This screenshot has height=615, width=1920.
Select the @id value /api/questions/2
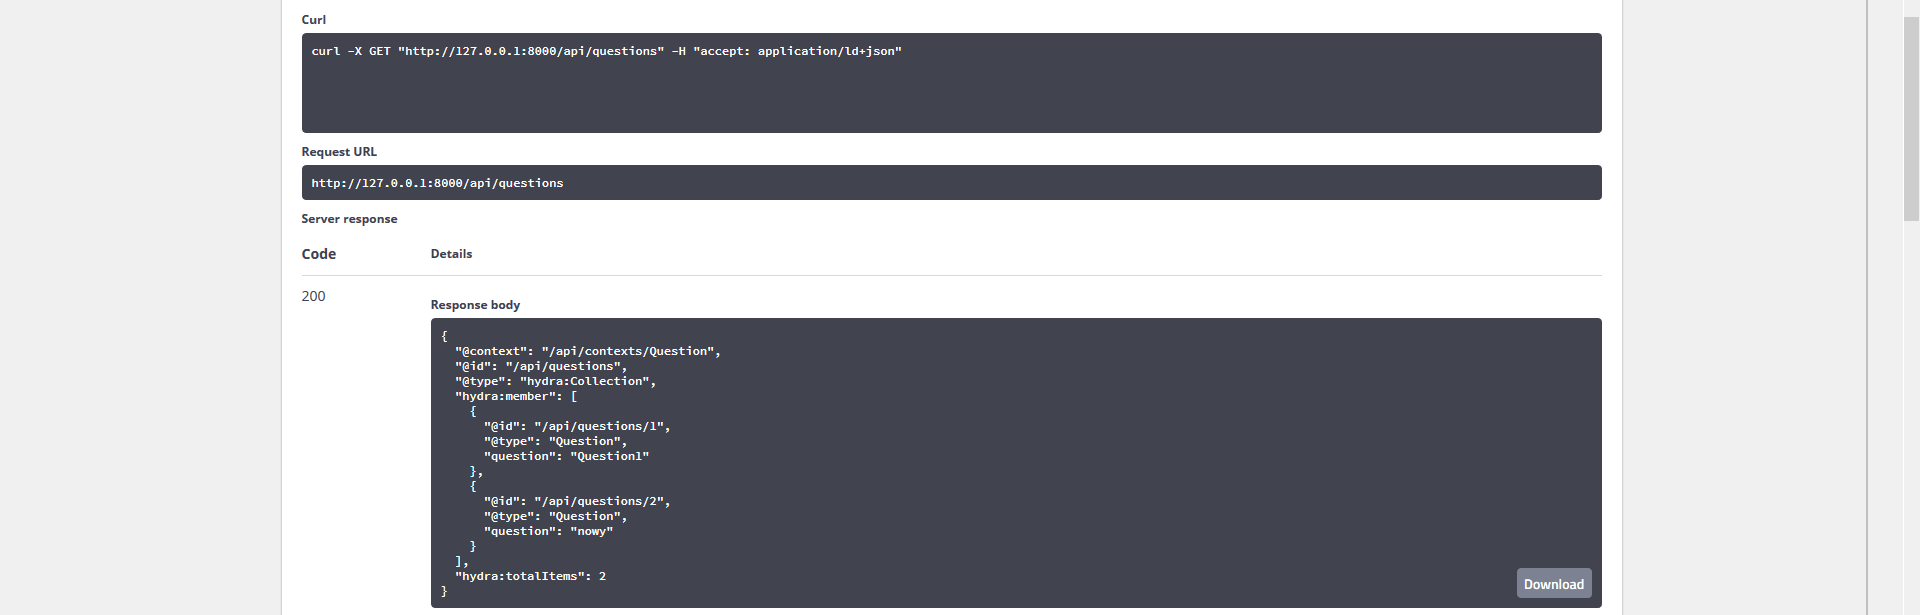pos(601,500)
